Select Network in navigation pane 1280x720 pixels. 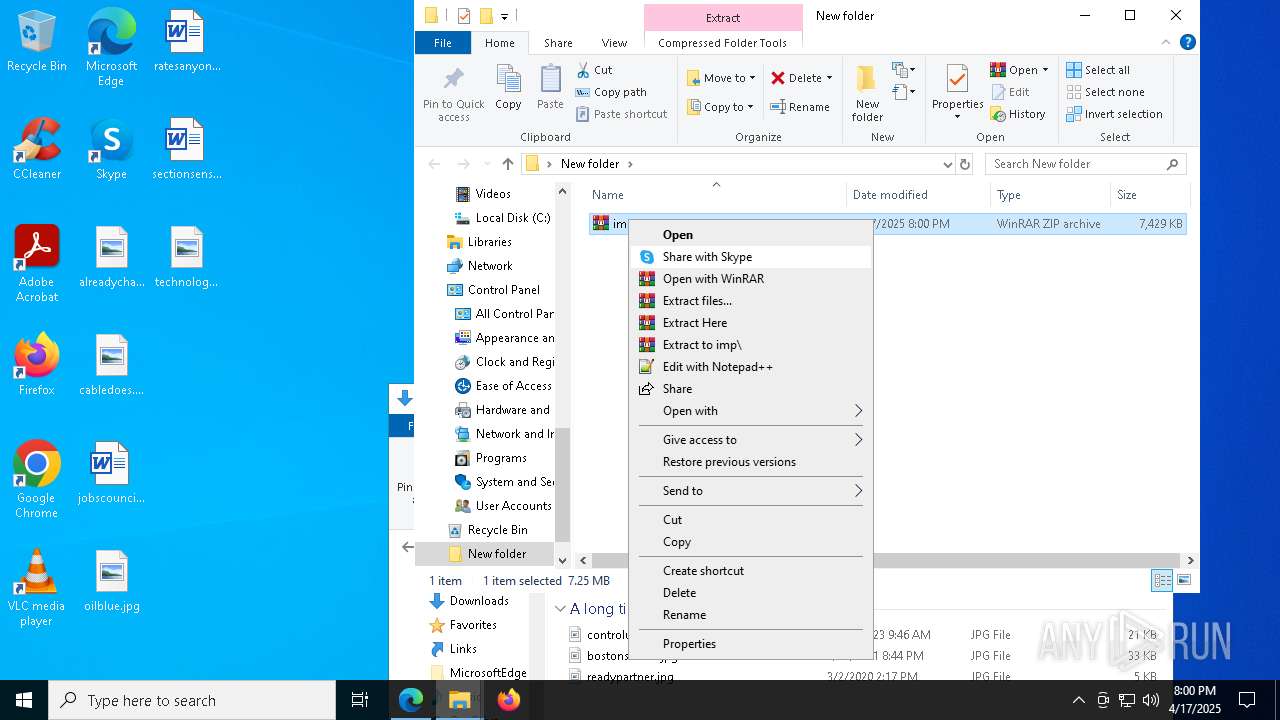click(x=489, y=266)
